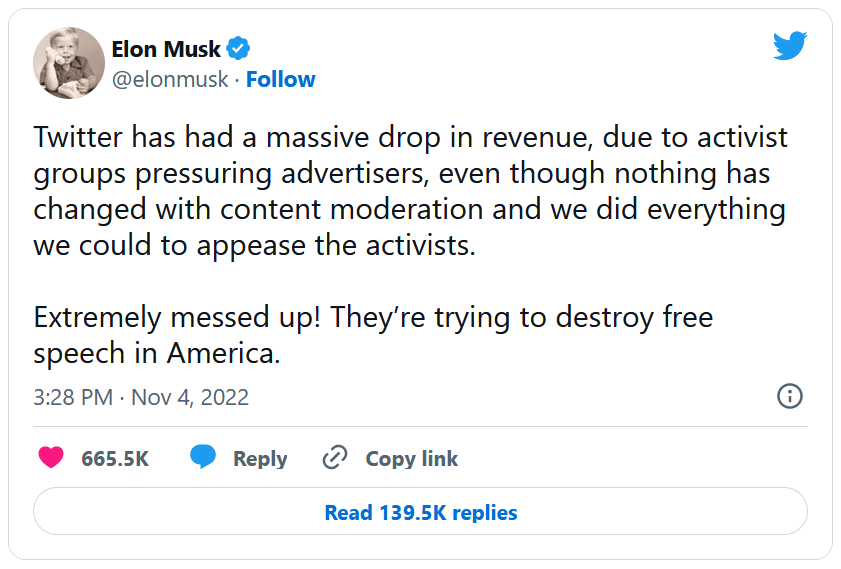The width and height of the screenshot is (841, 569).
Task: Read 139.5K replies
Action: [420, 513]
